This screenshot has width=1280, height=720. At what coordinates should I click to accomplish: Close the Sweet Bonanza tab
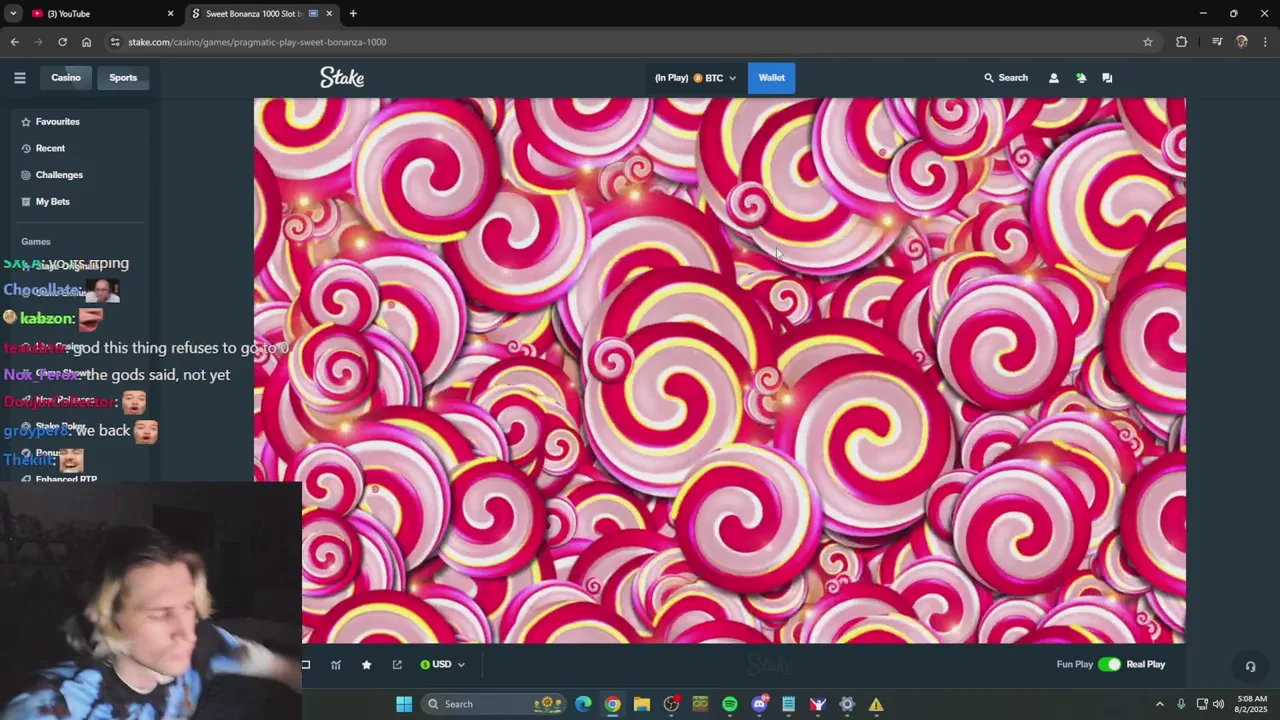[329, 14]
